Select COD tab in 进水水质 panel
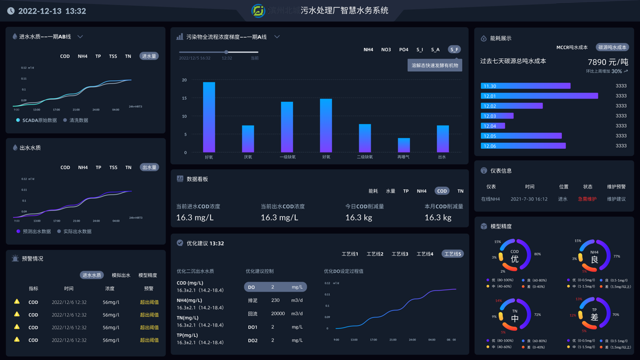This screenshot has width=640, height=360. click(65, 56)
